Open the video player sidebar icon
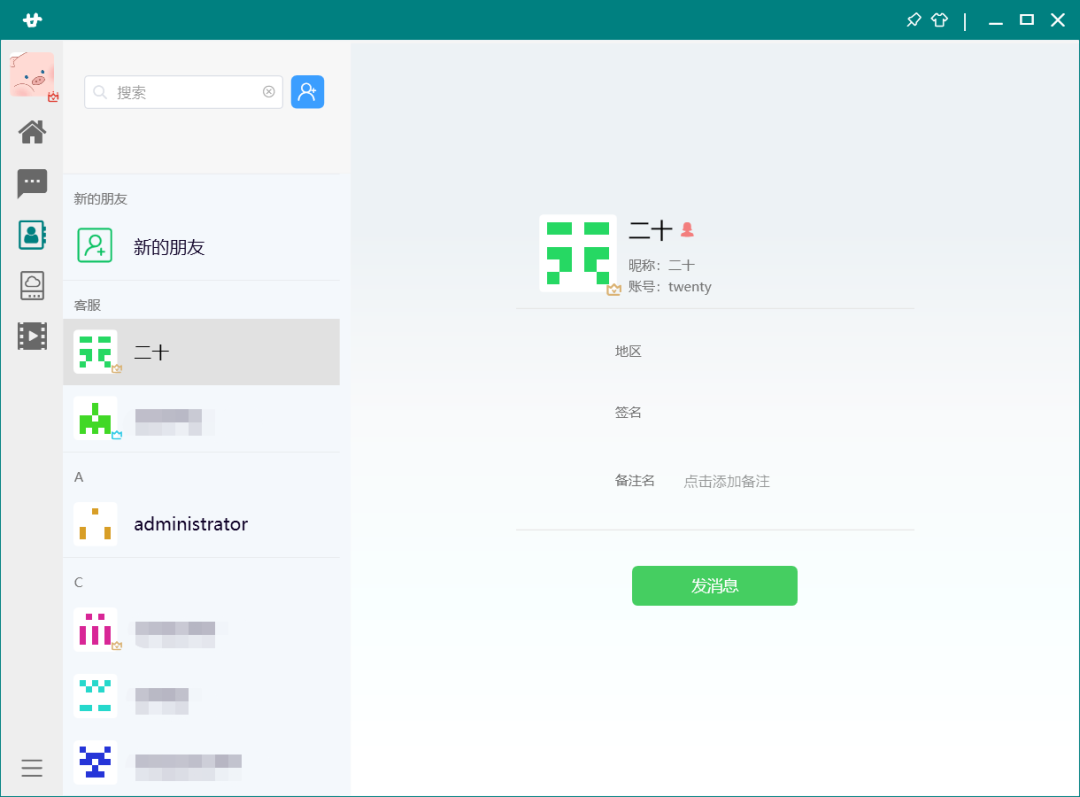 [32, 336]
